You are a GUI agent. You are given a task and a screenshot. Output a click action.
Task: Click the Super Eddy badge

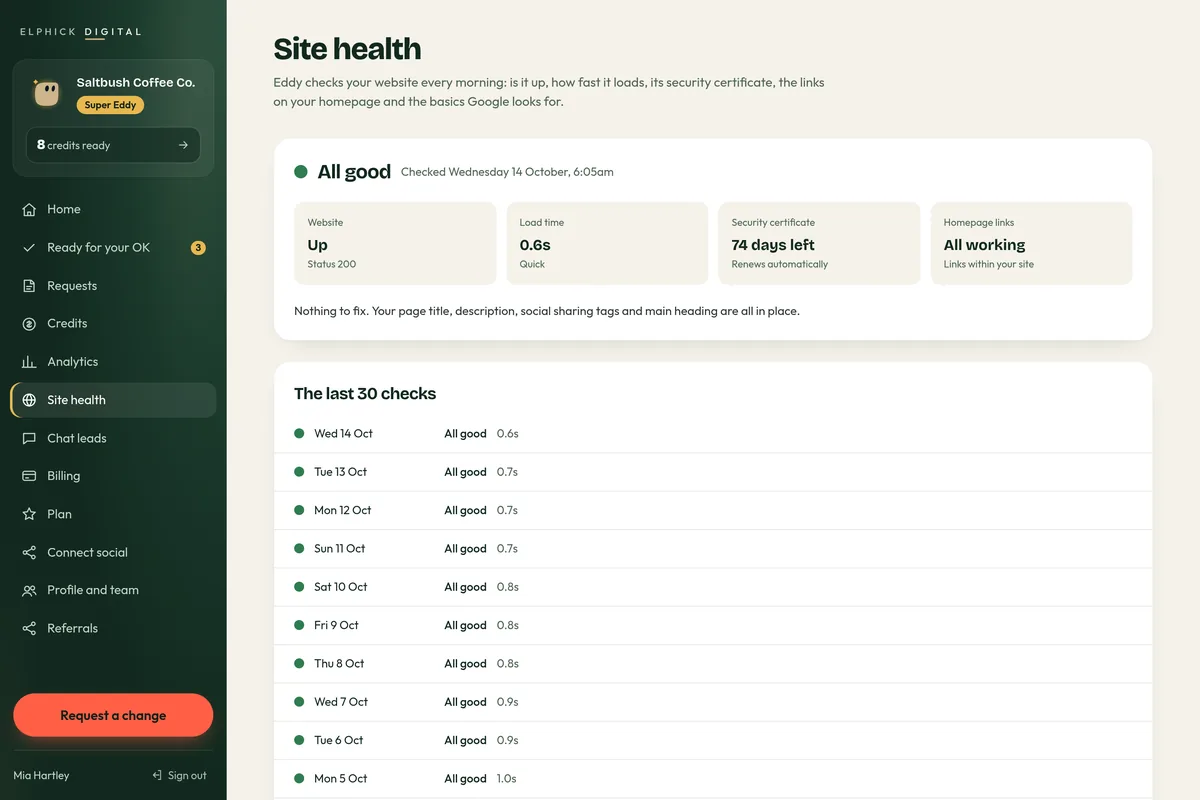click(110, 105)
